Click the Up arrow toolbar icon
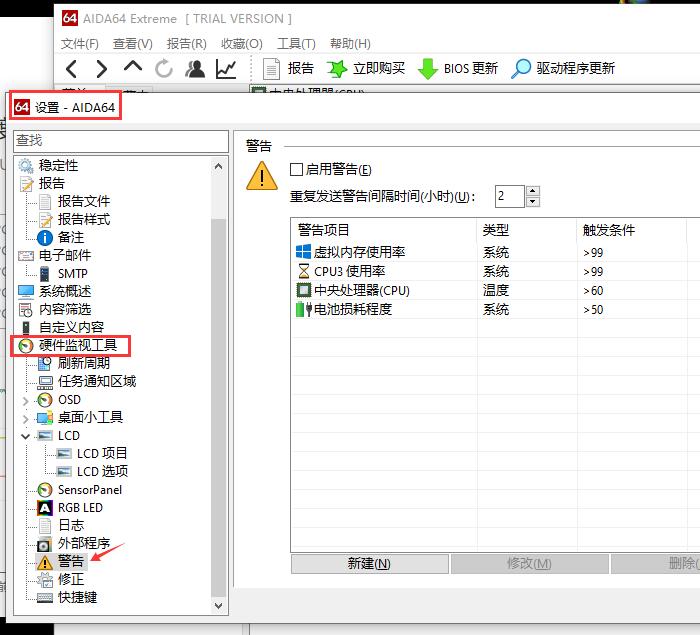The width and height of the screenshot is (700, 635). point(133,67)
